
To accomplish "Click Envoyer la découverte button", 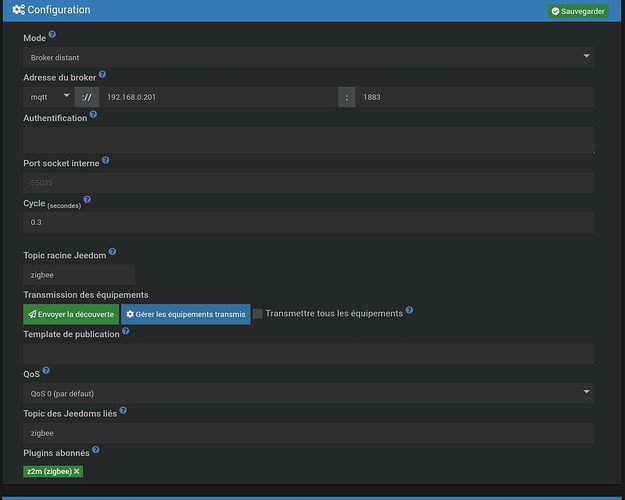I will [x=71, y=314].
